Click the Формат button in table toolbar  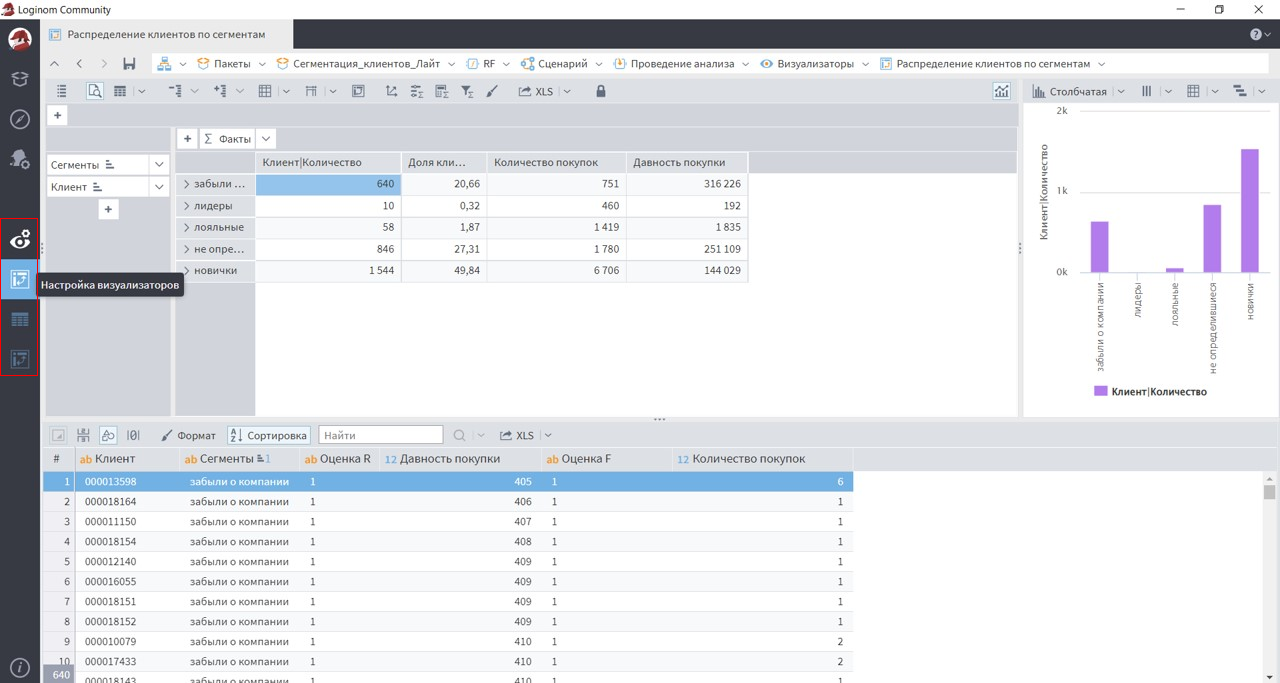[188, 436]
